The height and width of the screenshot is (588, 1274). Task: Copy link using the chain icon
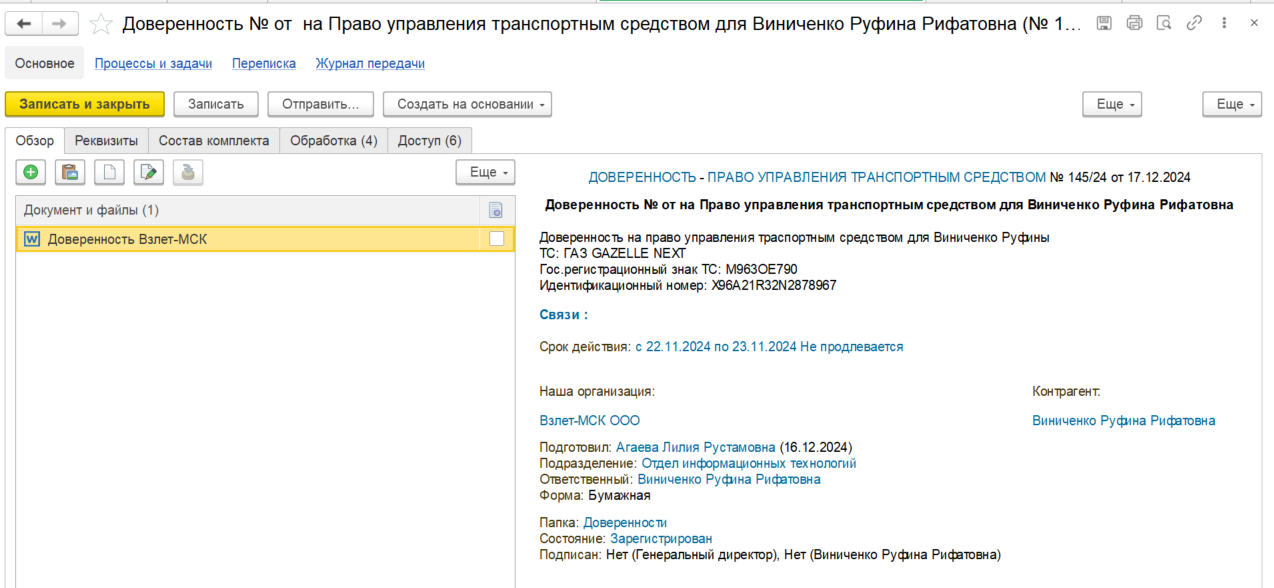pos(1195,23)
